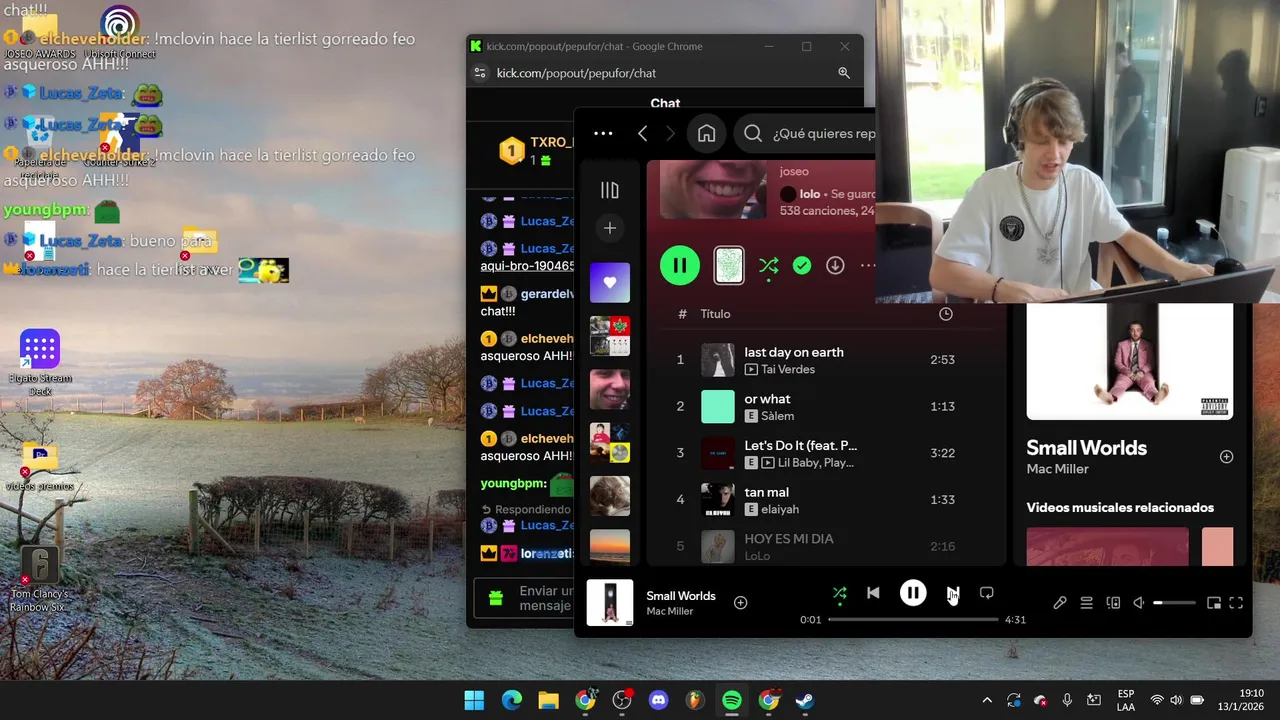Click youngbpm username in Kick chat
Screen dimensions: 1280x720
click(x=513, y=483)
